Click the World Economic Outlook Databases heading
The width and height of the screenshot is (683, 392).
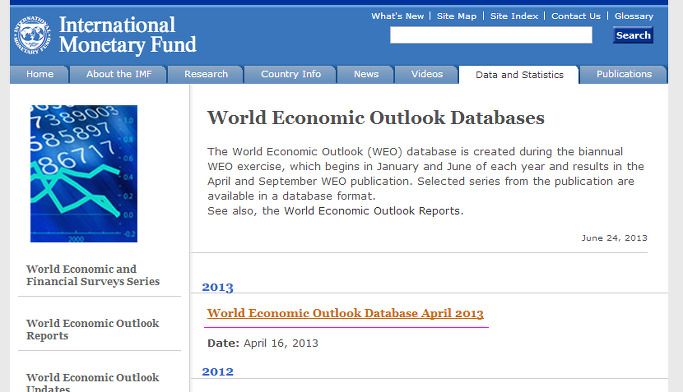point(375,118)
